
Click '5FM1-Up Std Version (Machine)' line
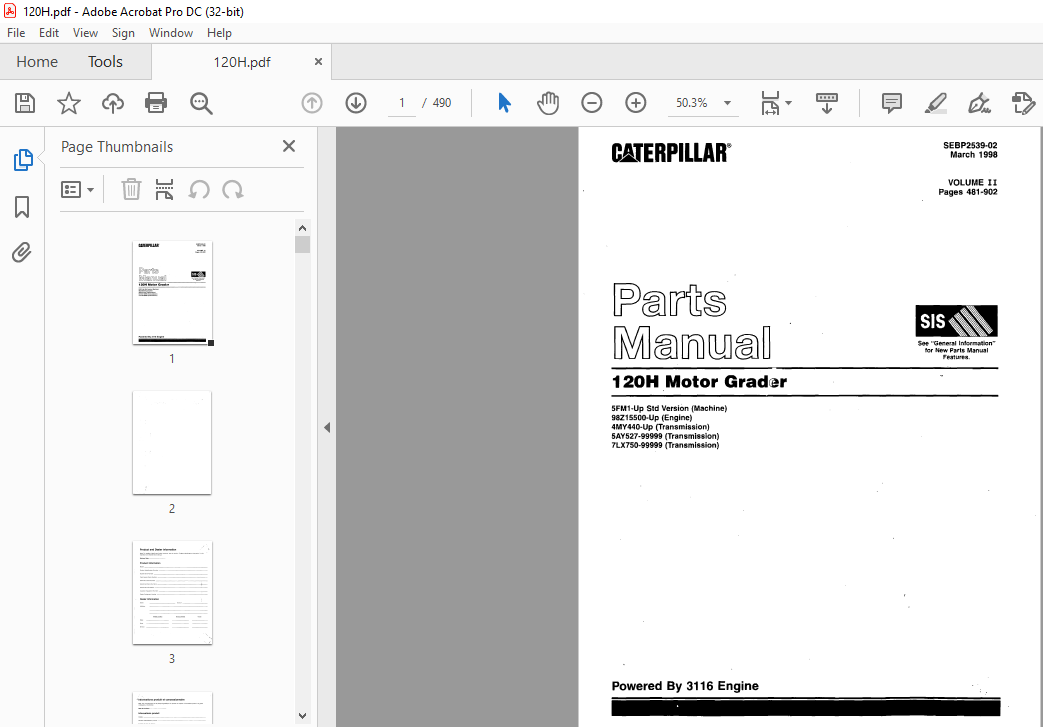(669, 408)
